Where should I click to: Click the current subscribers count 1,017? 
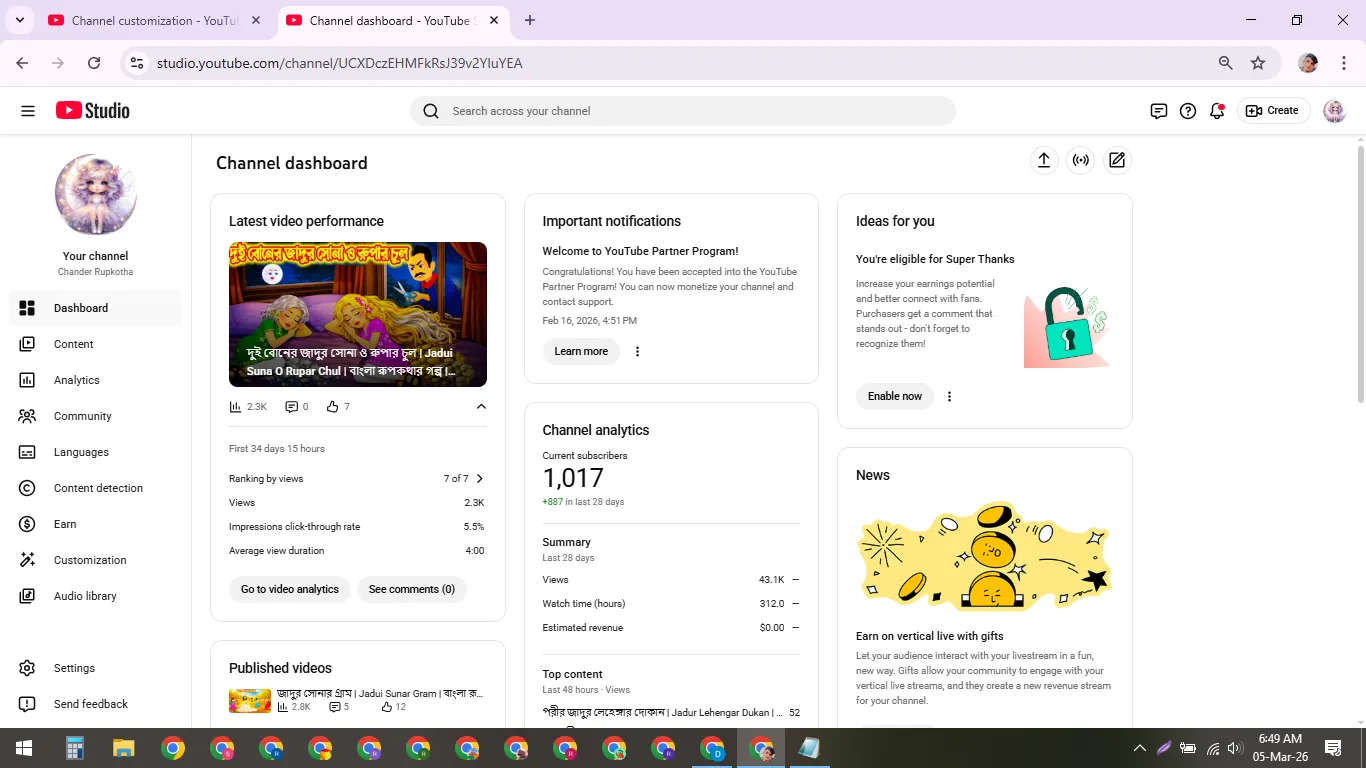point(573,478)
